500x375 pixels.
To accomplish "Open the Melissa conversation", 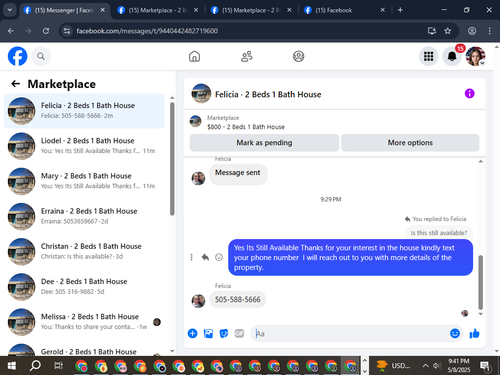I will (x=84, y=322).
